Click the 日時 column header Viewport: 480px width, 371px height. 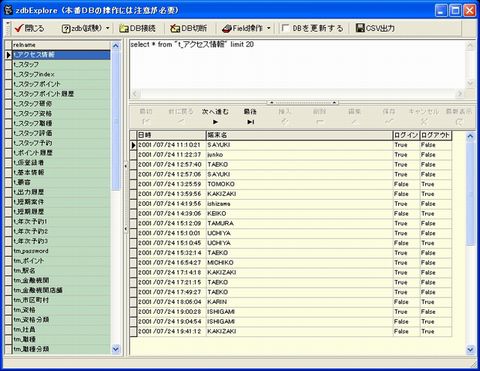tap(172, 135)
